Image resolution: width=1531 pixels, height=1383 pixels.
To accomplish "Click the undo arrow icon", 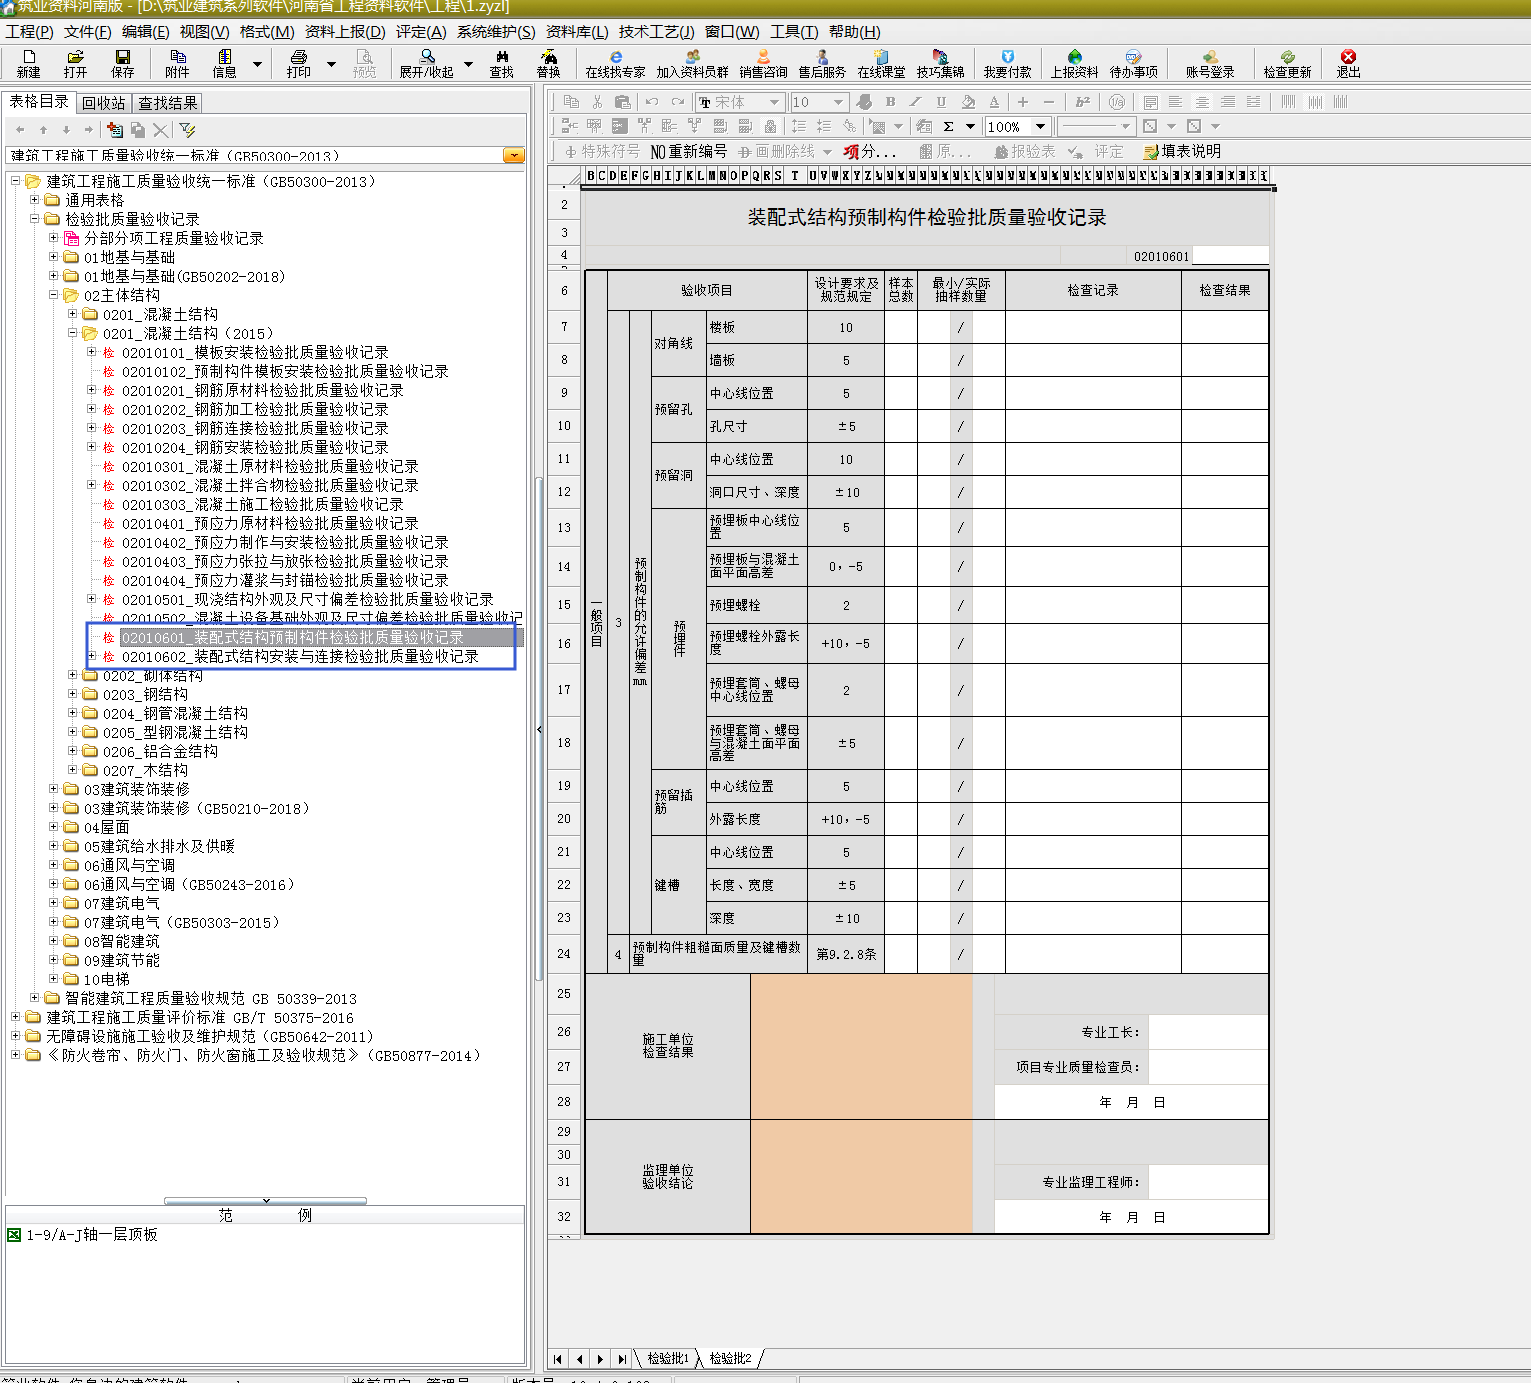I will (652, 102).
